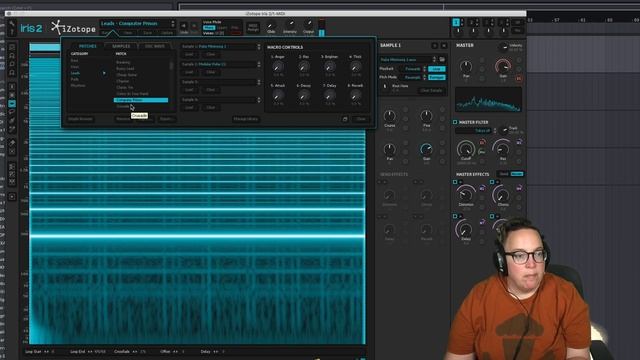Select the Rhythmic category

pos(78,86)
